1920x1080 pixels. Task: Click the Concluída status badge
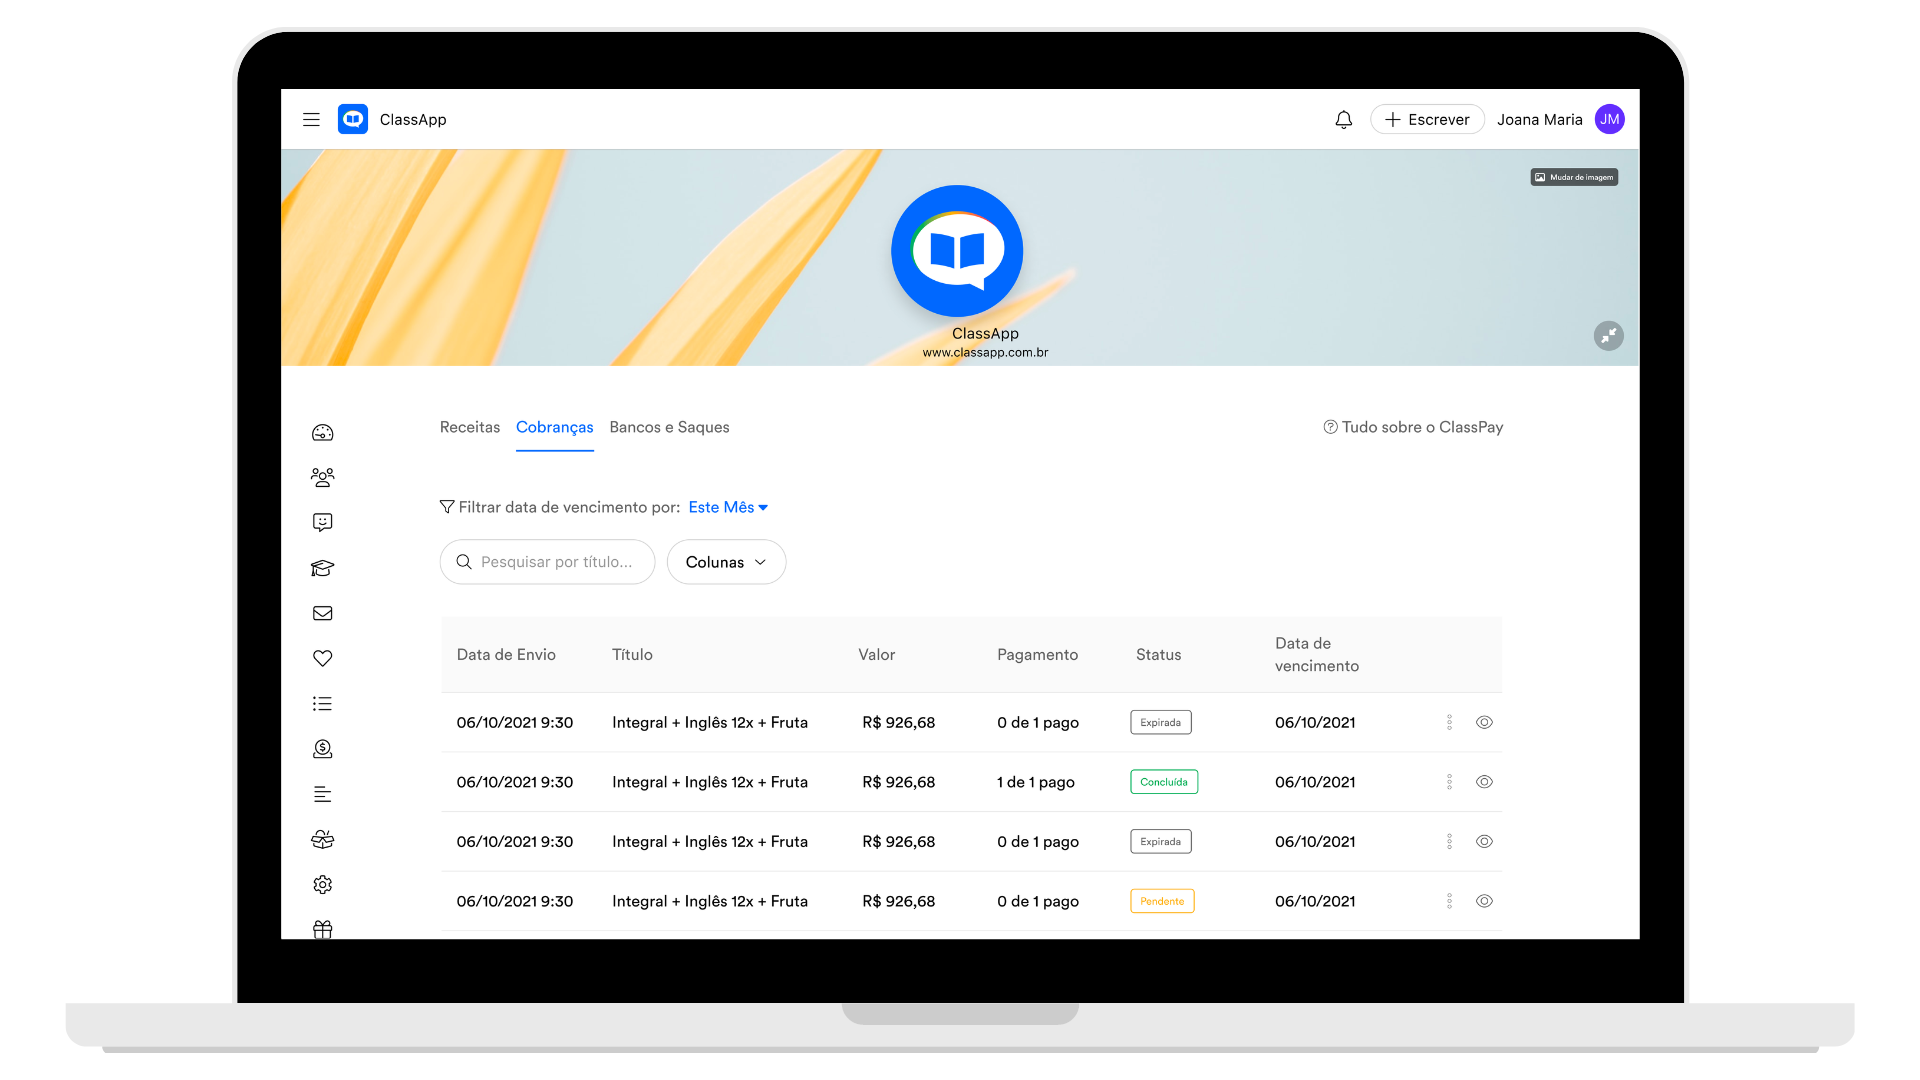coord(1164,782)
